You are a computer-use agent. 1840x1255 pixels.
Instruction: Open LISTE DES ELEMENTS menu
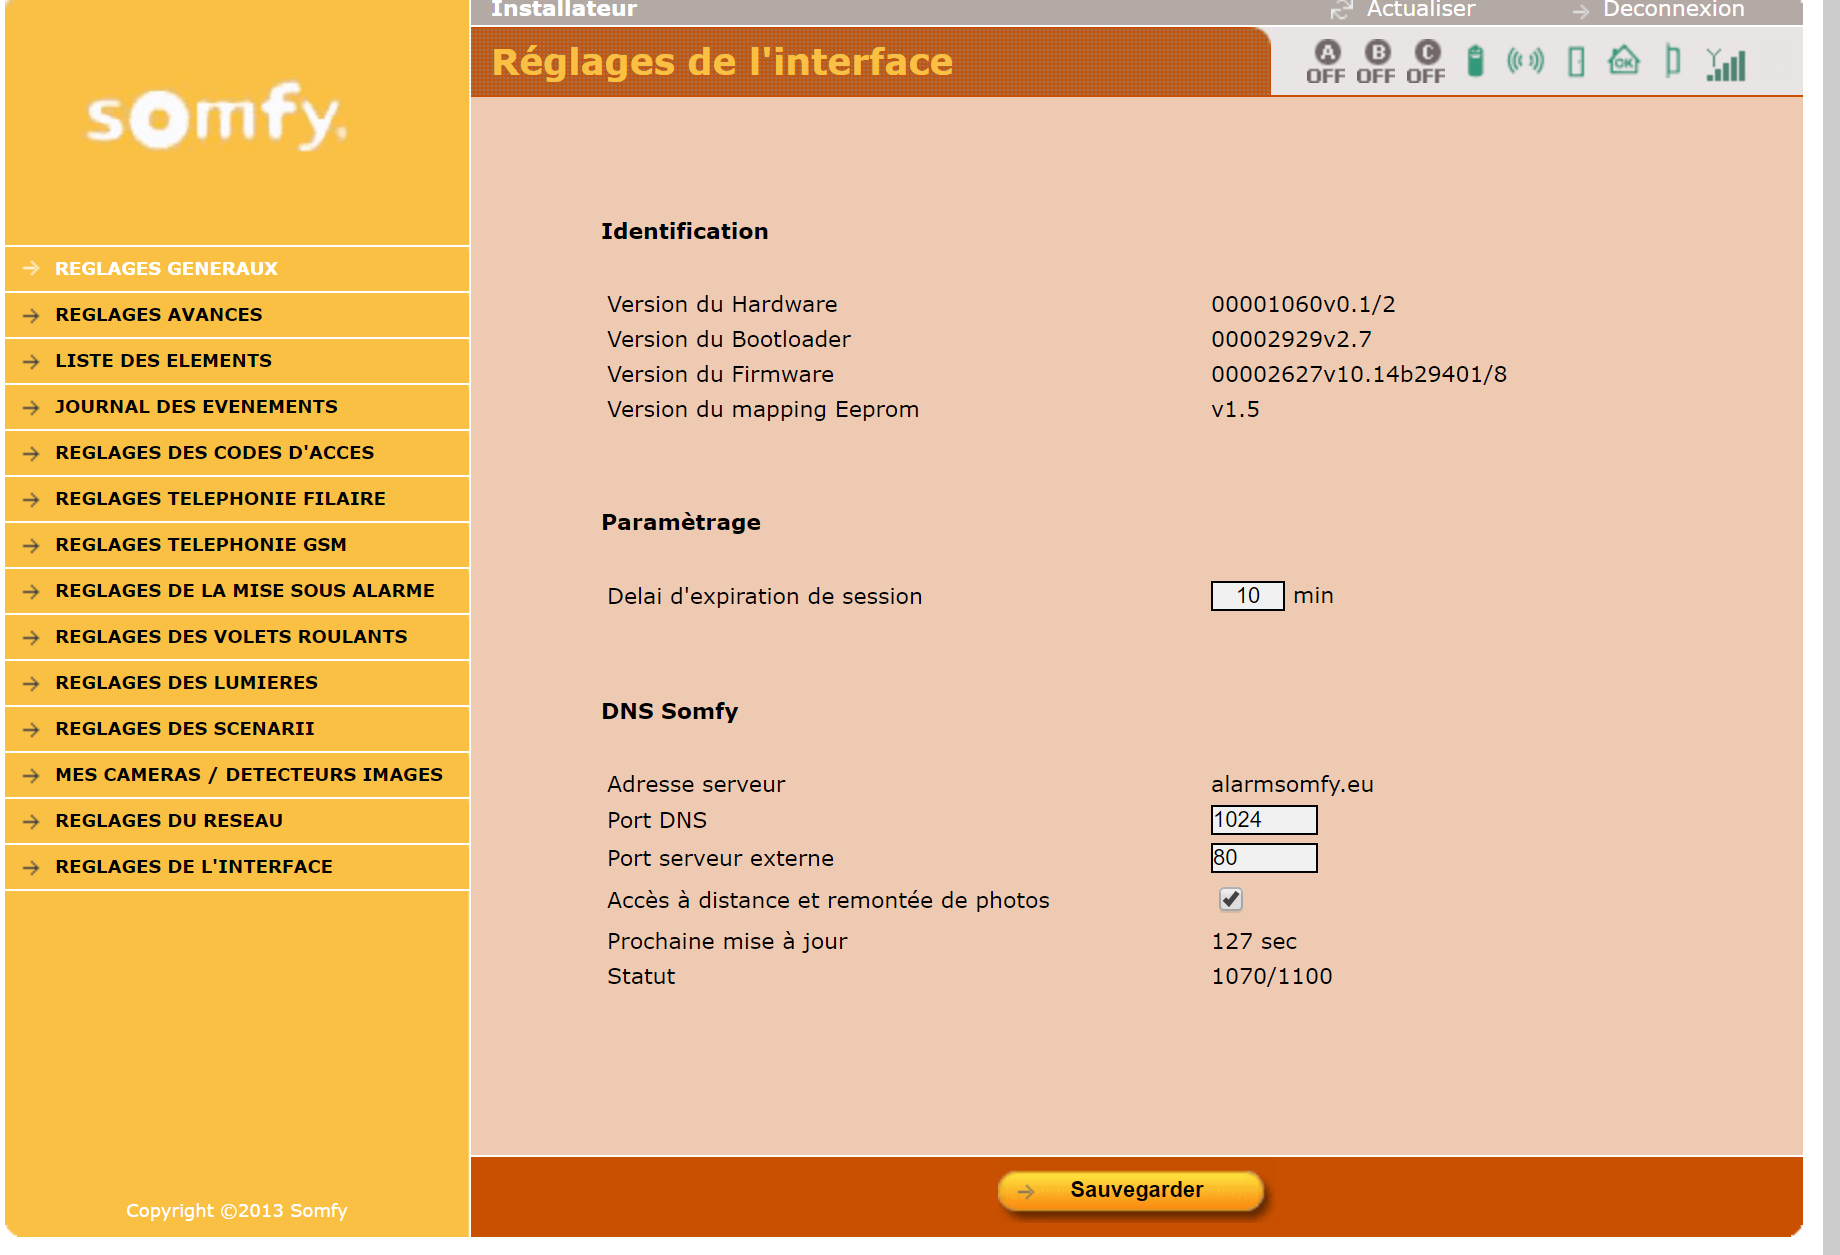pyautogui.click(x=237, y=361)
